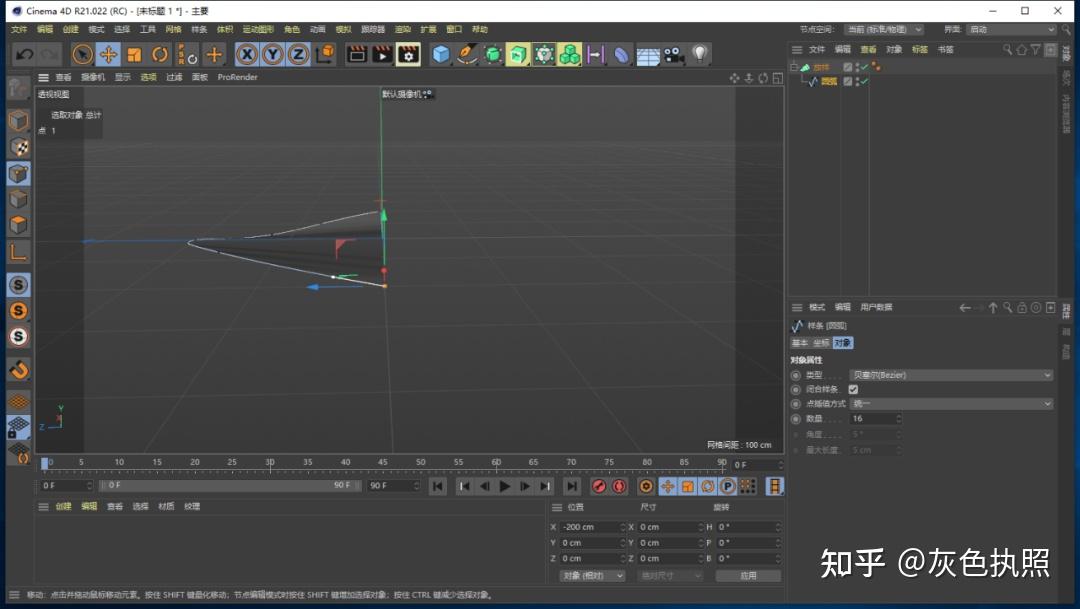Open the 运动图形 menu
1080x609 pixels.
pos(258,30)
